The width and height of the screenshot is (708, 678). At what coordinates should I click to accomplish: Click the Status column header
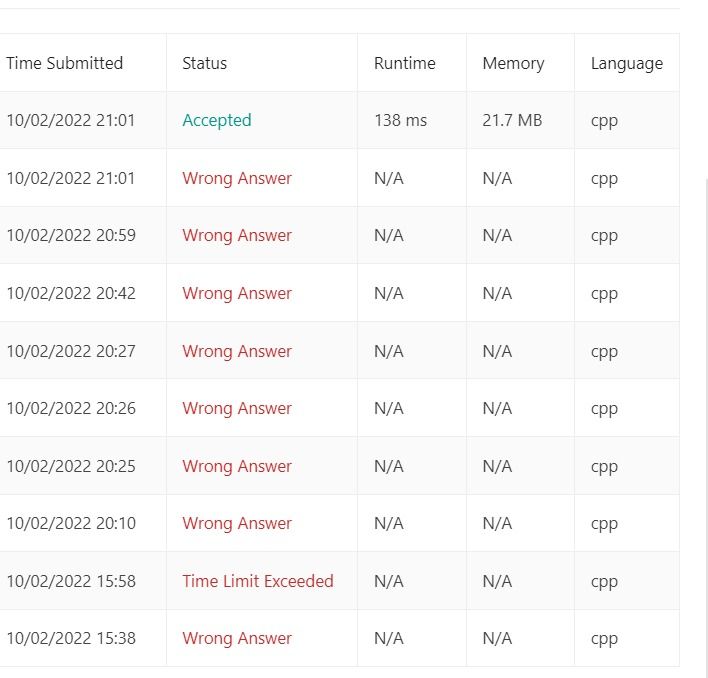(x=205, y=63)
